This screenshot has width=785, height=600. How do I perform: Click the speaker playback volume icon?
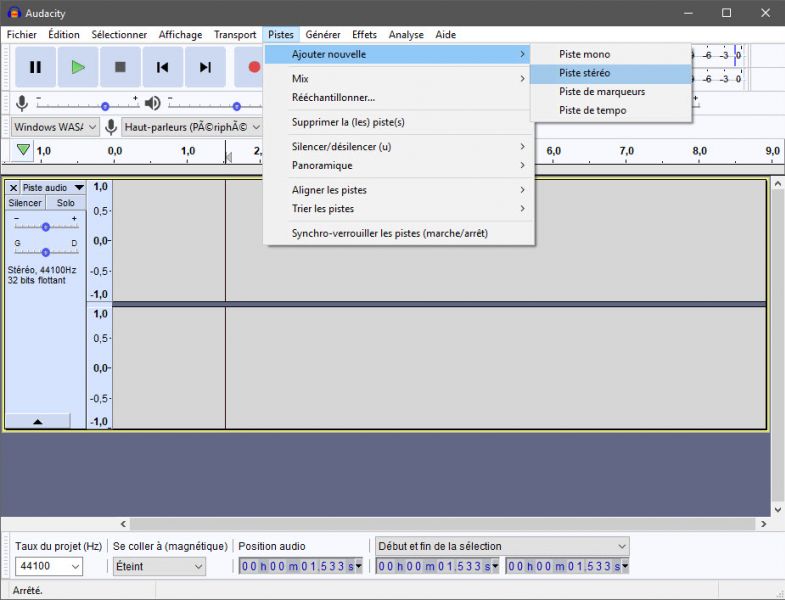point(152,103)
